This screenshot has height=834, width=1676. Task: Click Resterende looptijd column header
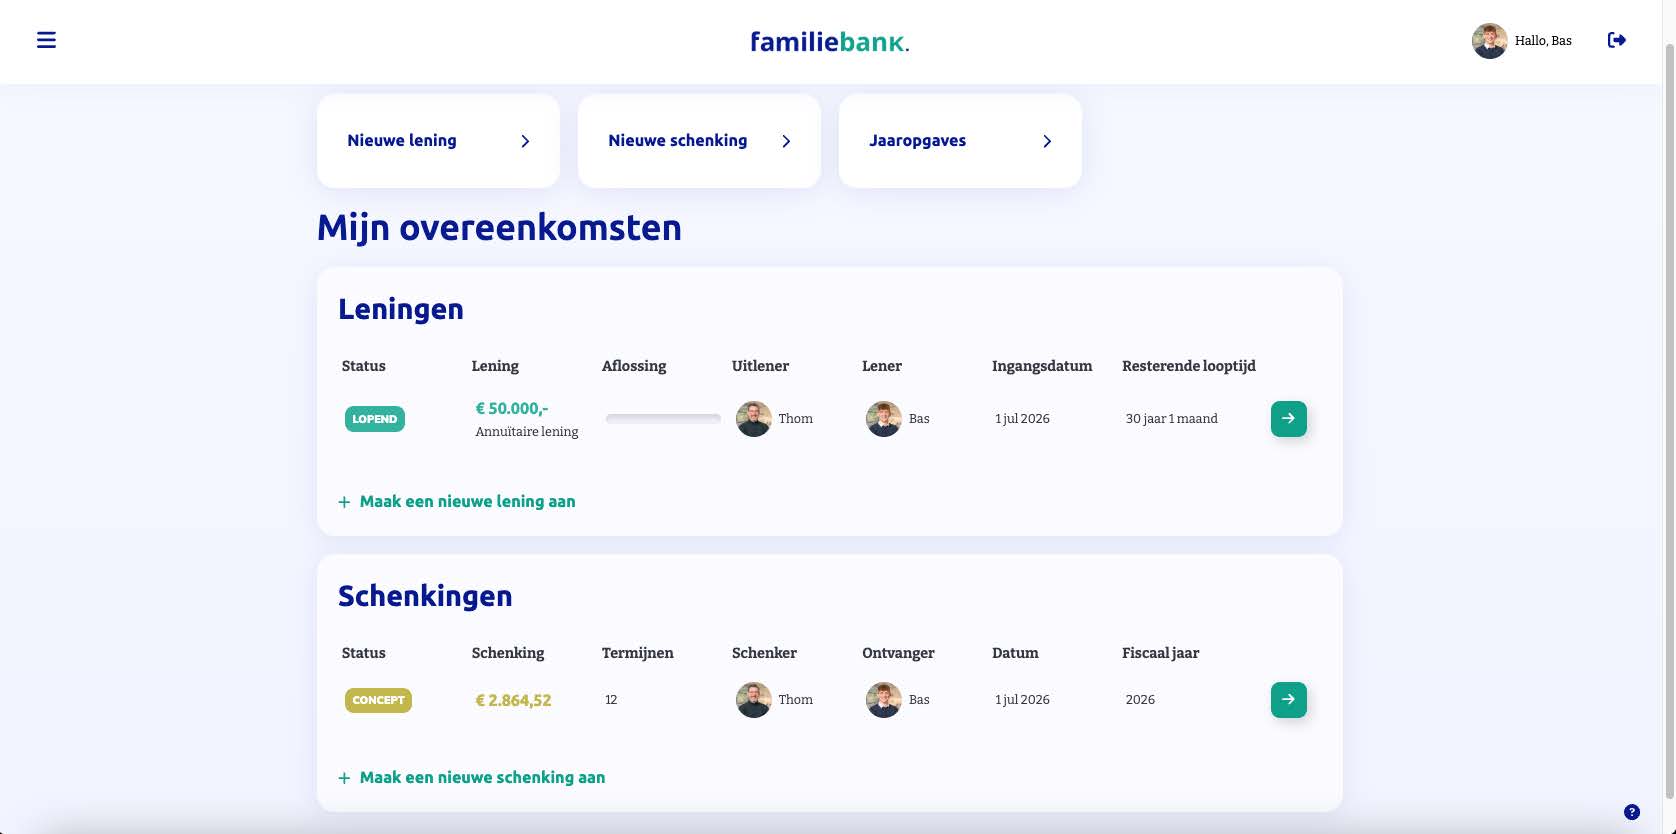tap(1188, 366)
